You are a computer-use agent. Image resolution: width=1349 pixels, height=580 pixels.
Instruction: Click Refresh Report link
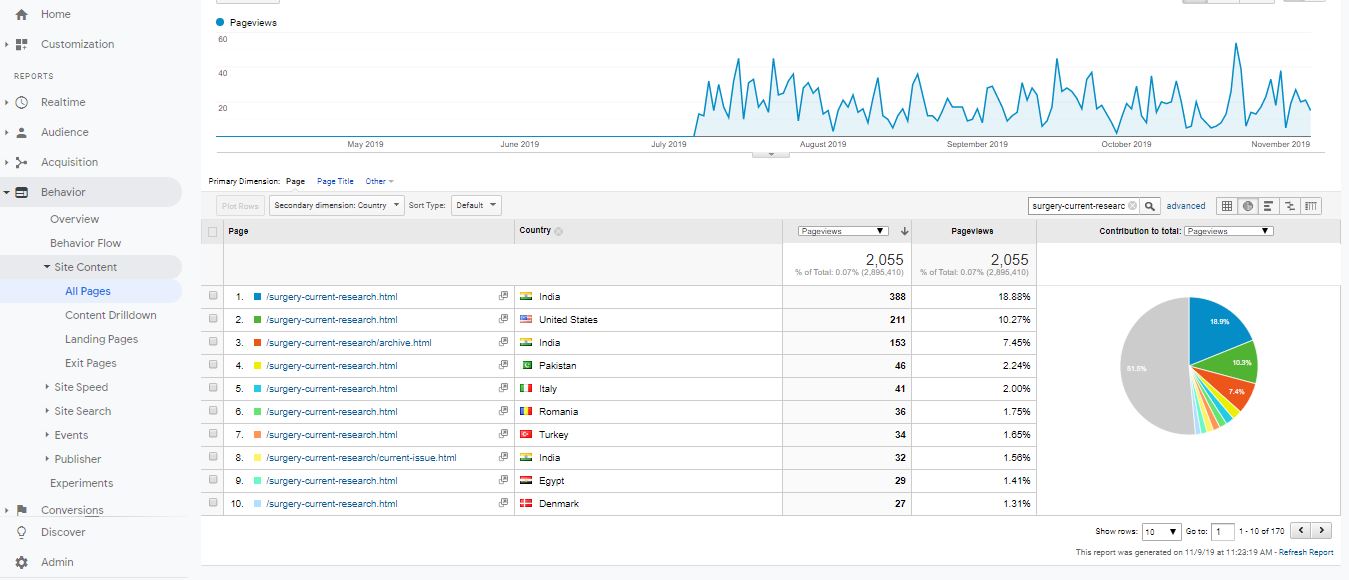coord(1306,552)
